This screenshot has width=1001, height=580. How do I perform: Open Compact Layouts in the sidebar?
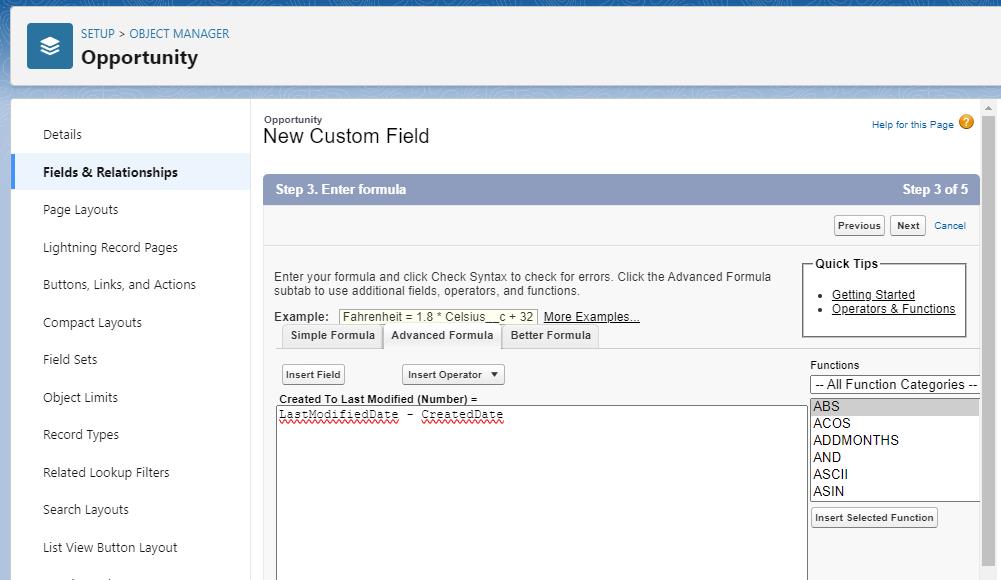tap(91, 322)
